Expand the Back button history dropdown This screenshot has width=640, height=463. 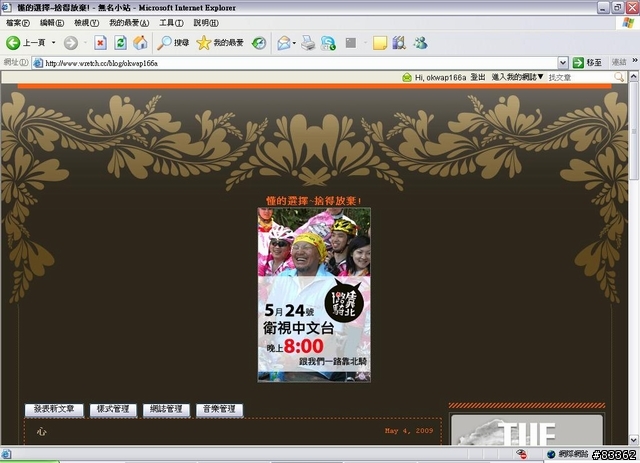pos(53,42)
